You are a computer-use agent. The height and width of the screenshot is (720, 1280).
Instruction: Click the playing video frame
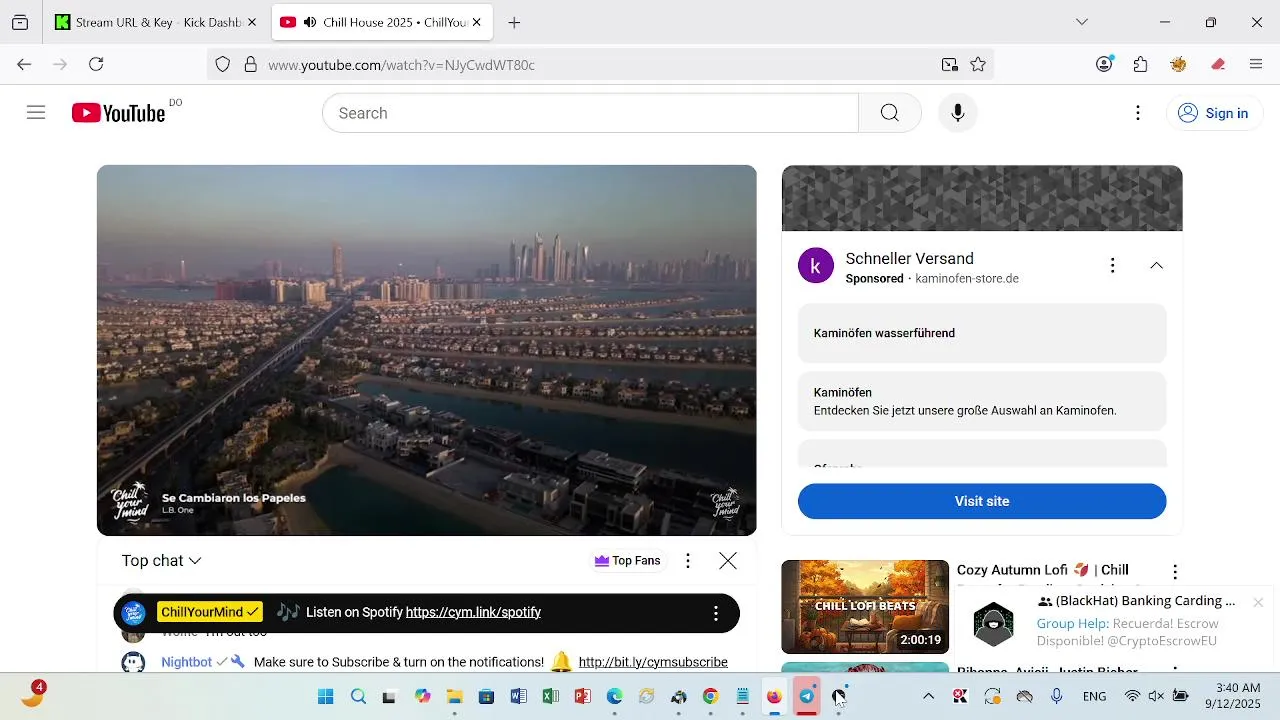427,350
